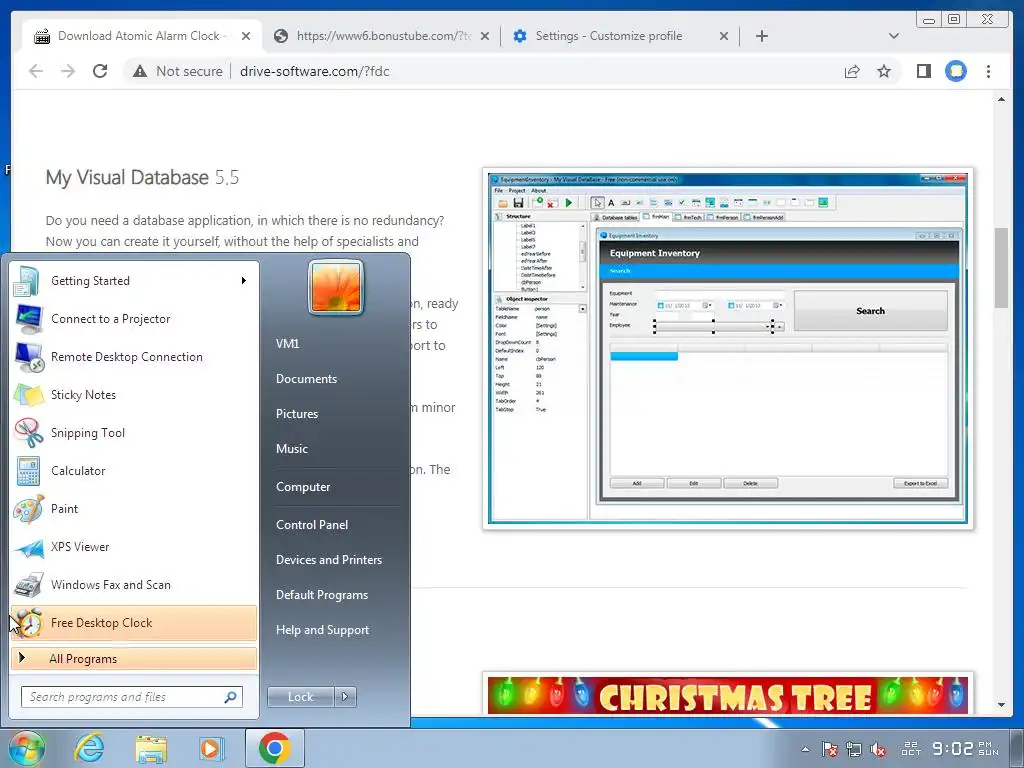Open Calculator from Start menu
The image size is (1024, 768).
(133, 470)
